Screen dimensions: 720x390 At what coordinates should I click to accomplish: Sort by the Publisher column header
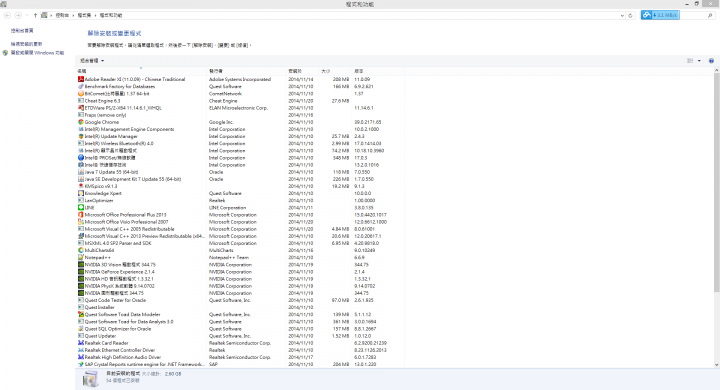tap(247, 71)
